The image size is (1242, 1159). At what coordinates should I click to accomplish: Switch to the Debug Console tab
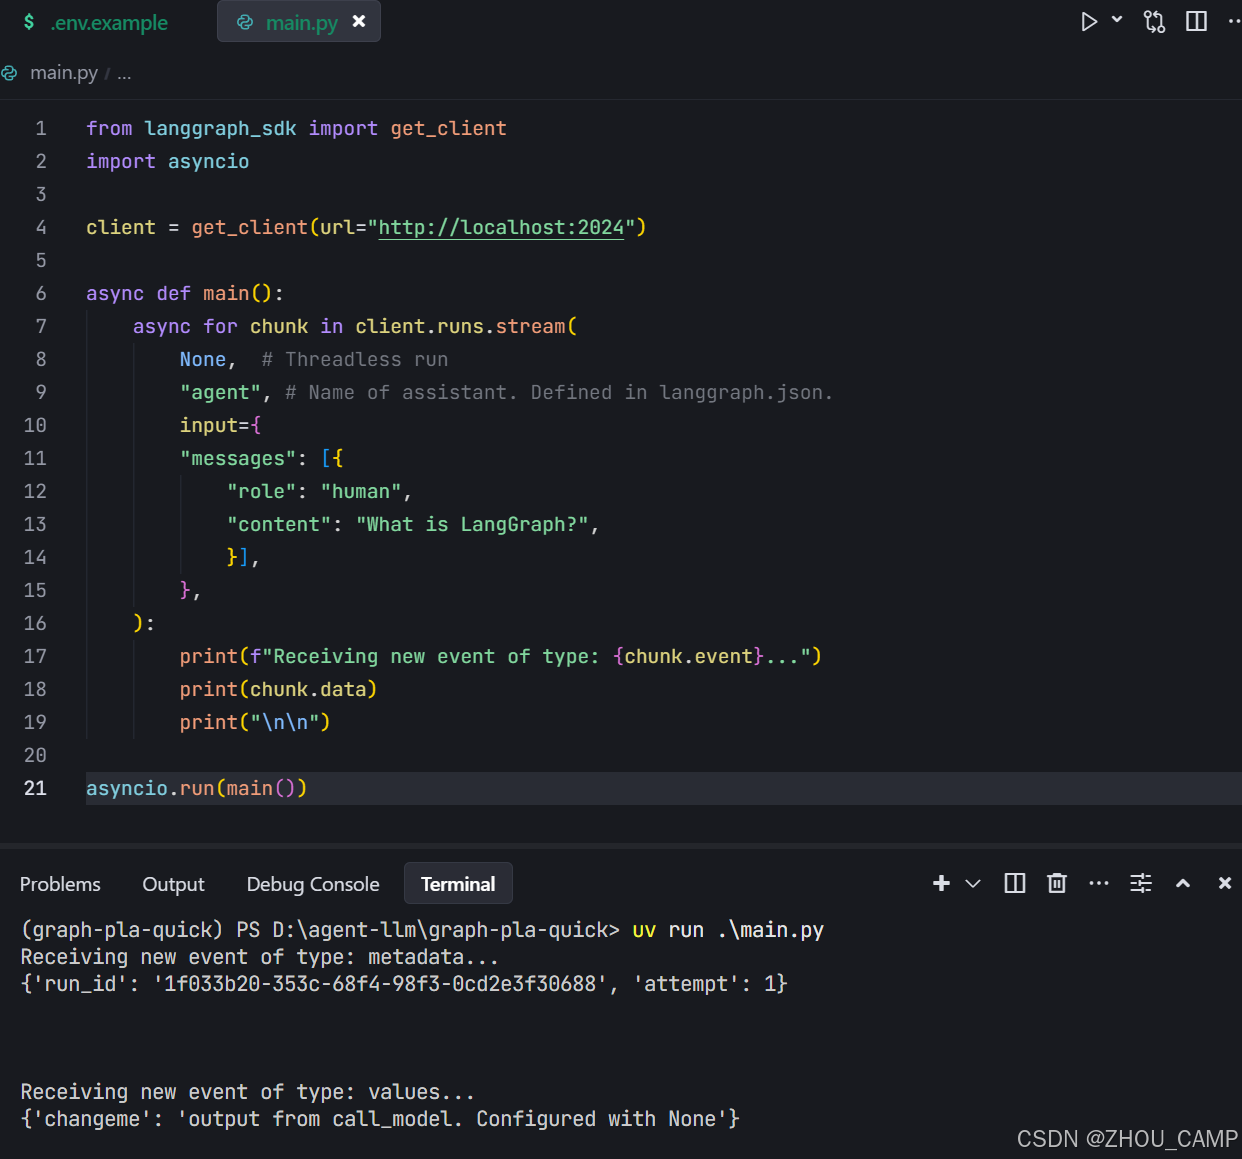(x=312, y=884)
